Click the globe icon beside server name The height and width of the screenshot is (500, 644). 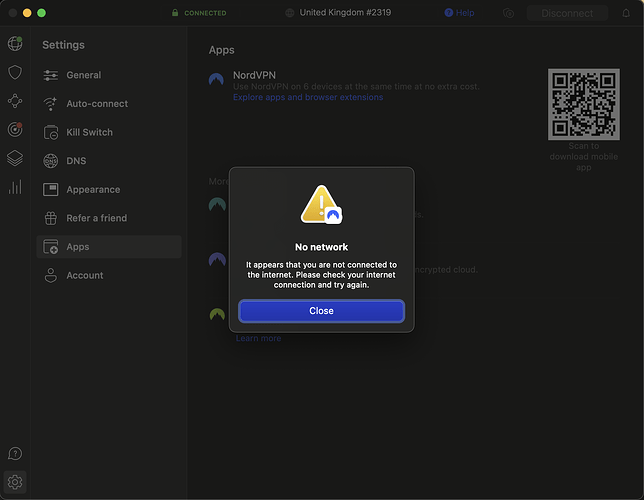click(x=290, y=13)
